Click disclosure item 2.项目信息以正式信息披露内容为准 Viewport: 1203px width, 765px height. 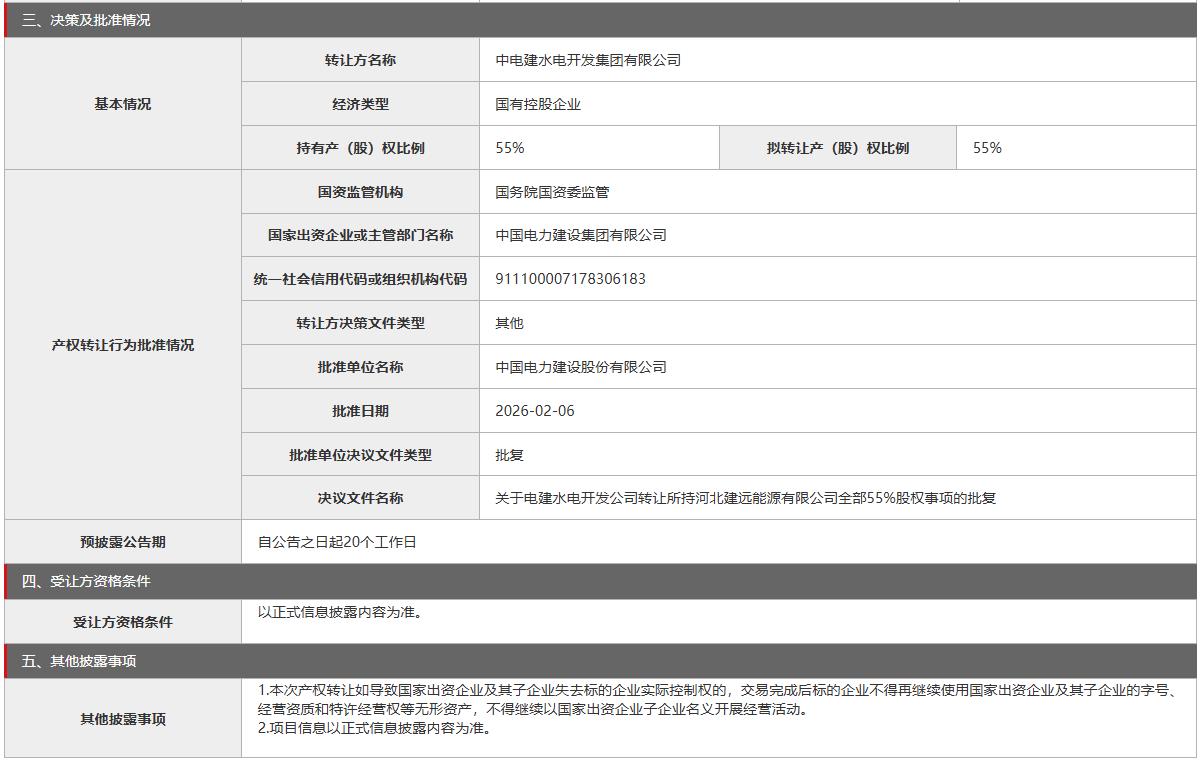click(x=375, y=728)
